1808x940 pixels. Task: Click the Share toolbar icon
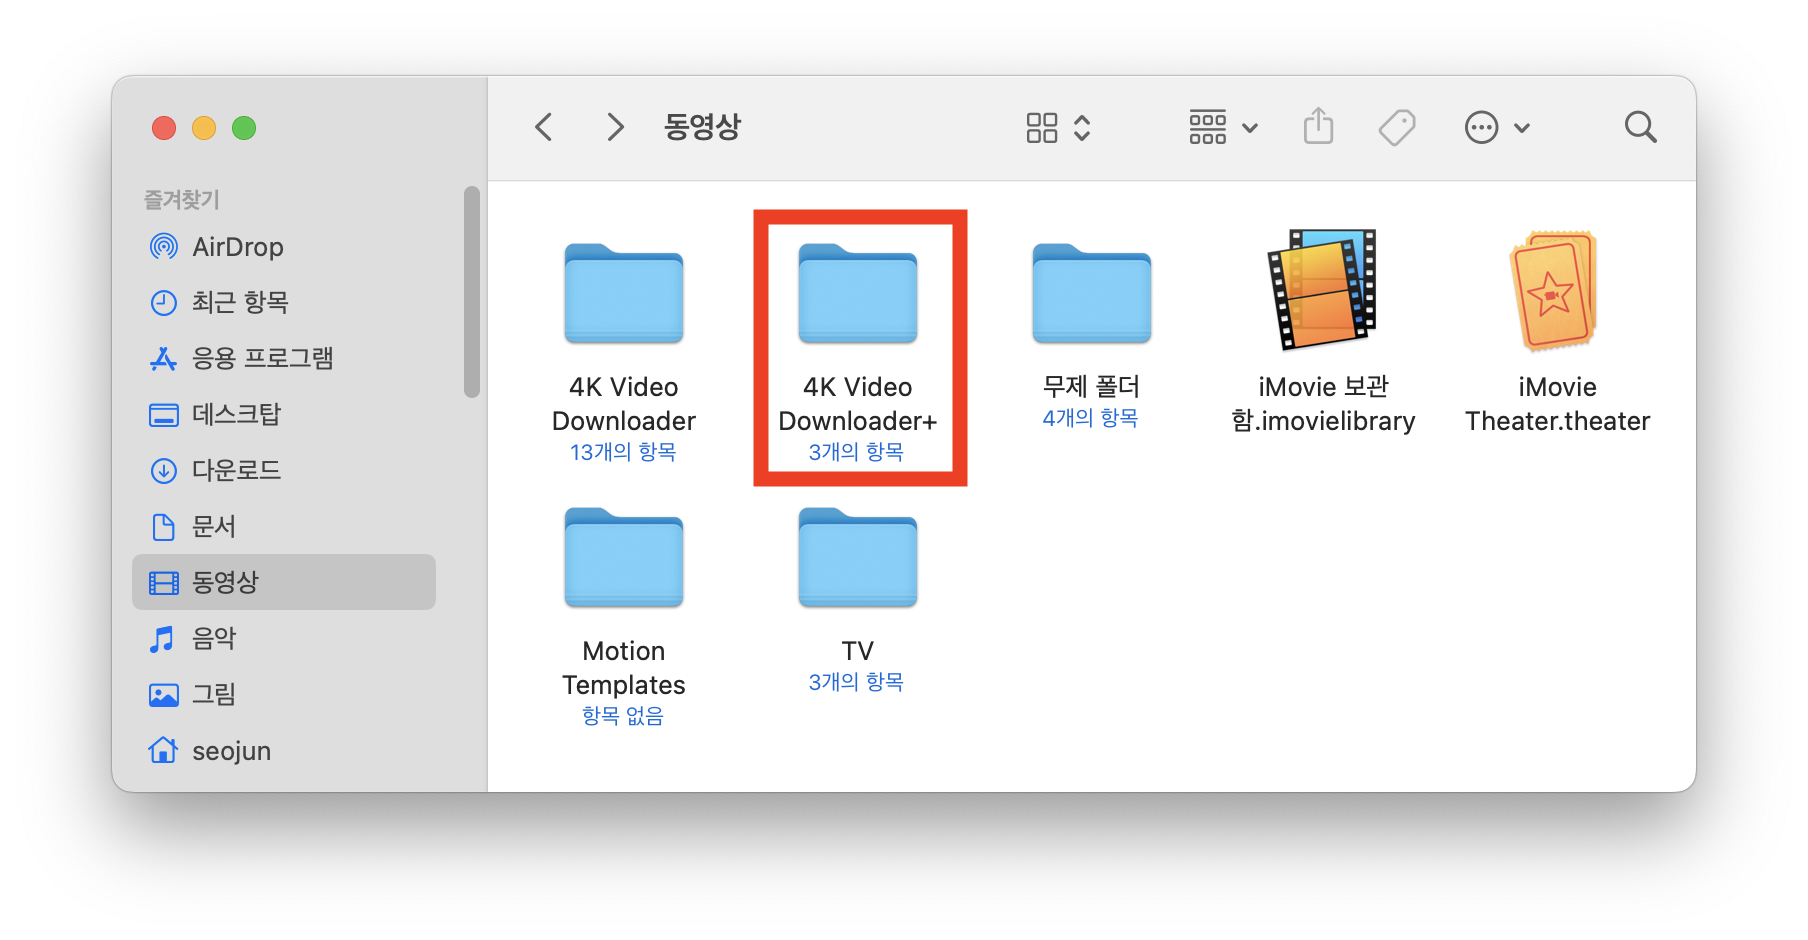[x=1318, y=126]
